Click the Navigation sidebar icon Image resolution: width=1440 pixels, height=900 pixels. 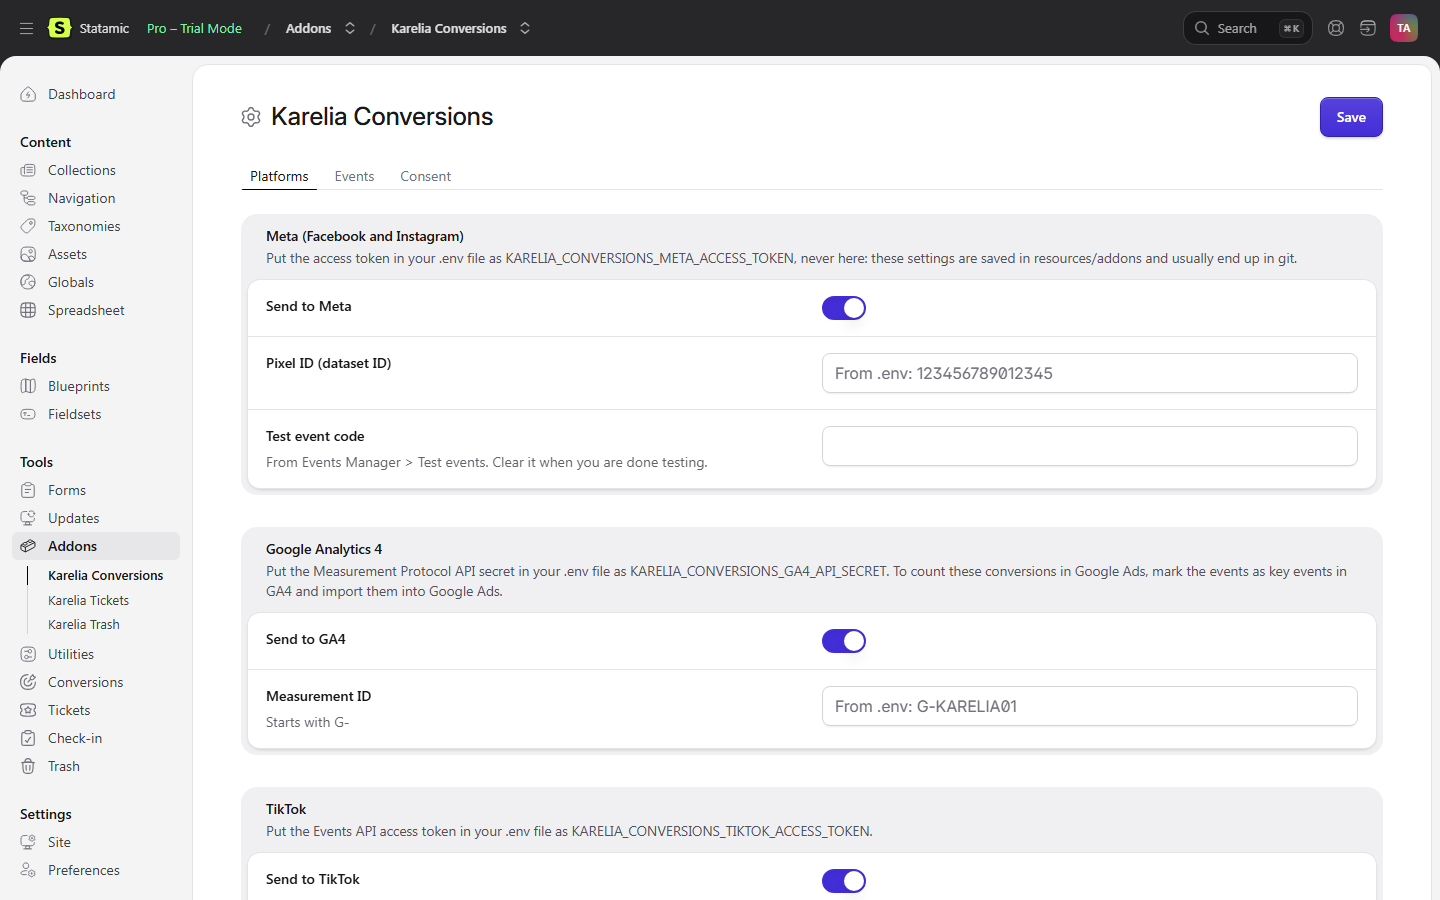28,198
